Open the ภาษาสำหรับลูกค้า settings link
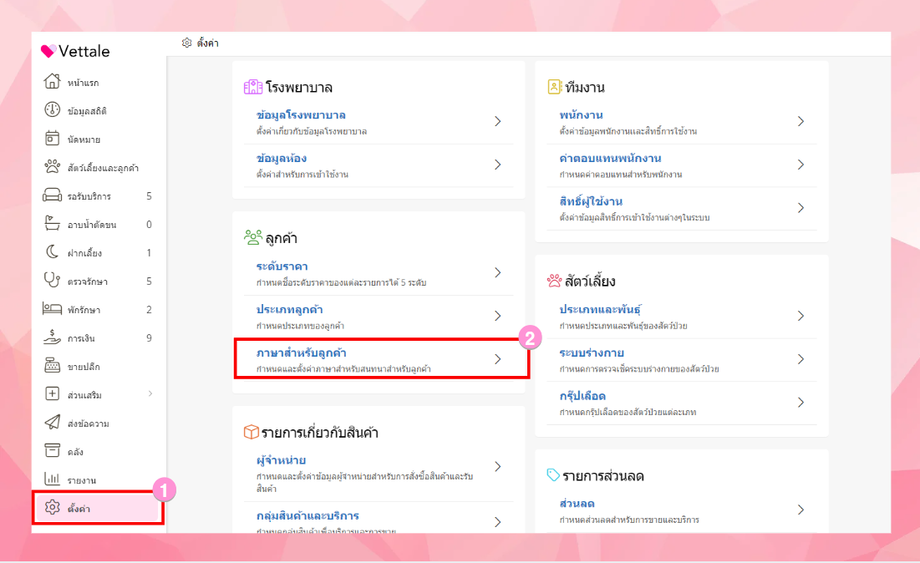 [302, 352]
